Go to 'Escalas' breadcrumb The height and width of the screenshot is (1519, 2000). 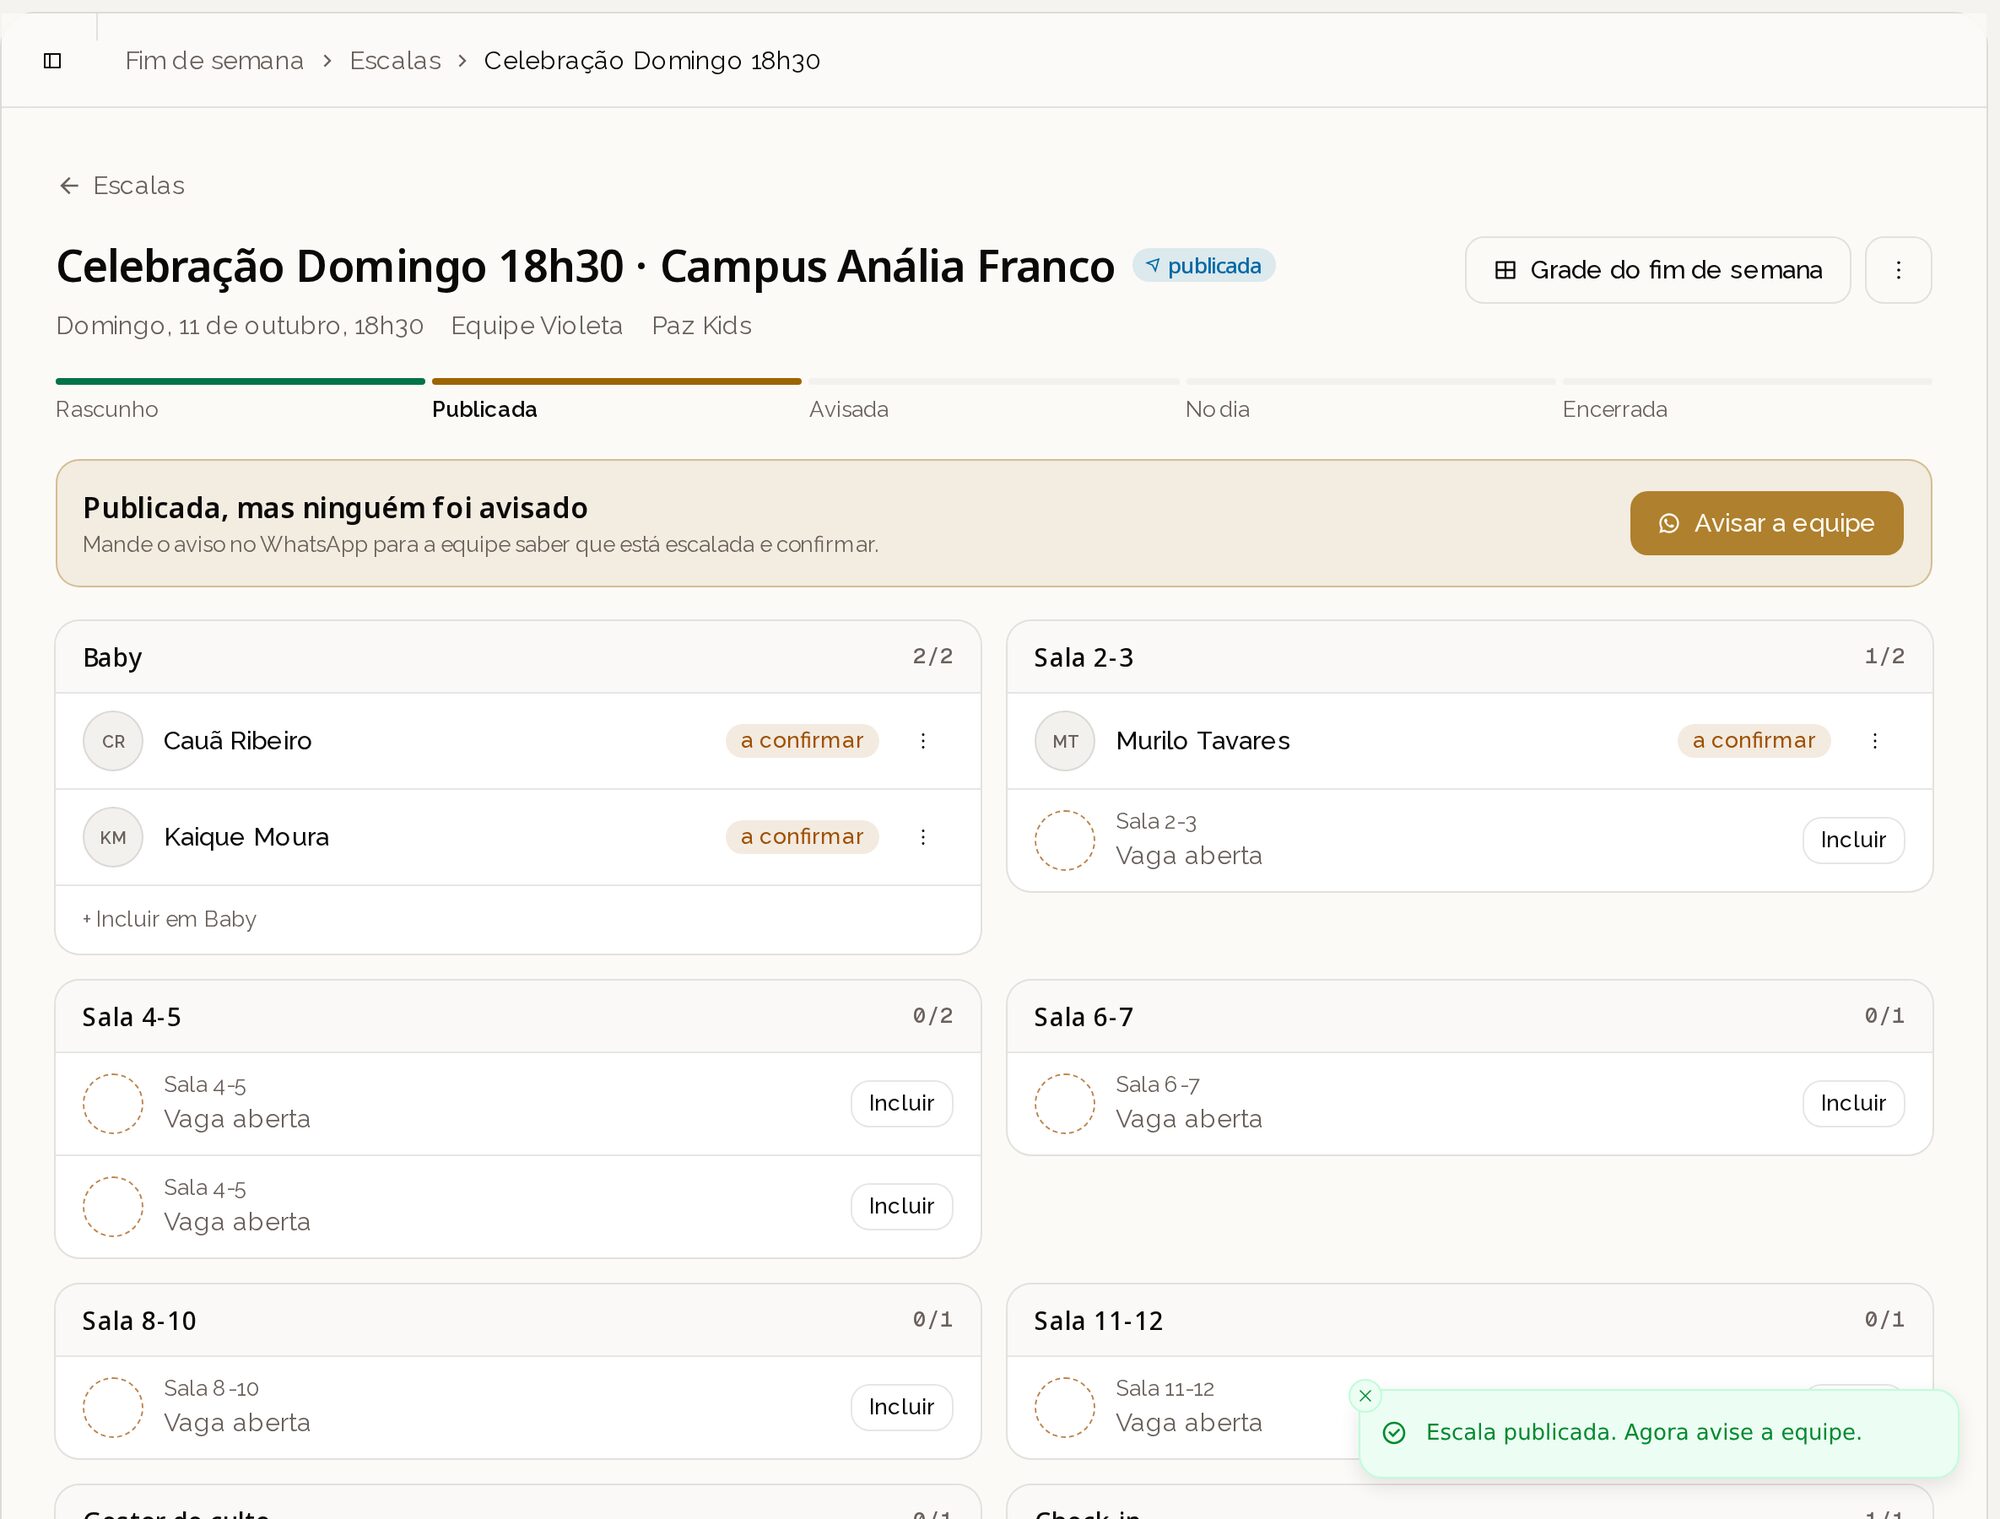click(x=395, y=61)
